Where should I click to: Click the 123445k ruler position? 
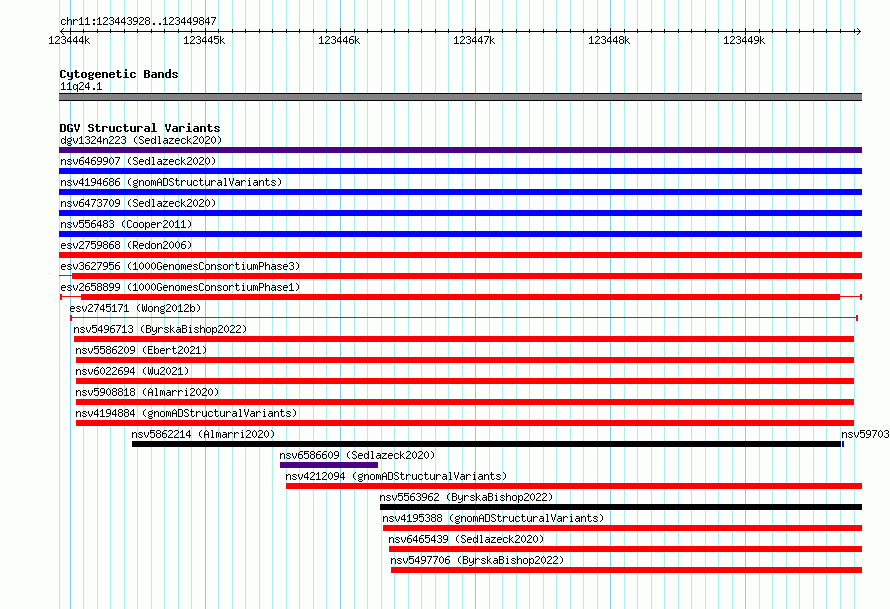pos(204,40)
